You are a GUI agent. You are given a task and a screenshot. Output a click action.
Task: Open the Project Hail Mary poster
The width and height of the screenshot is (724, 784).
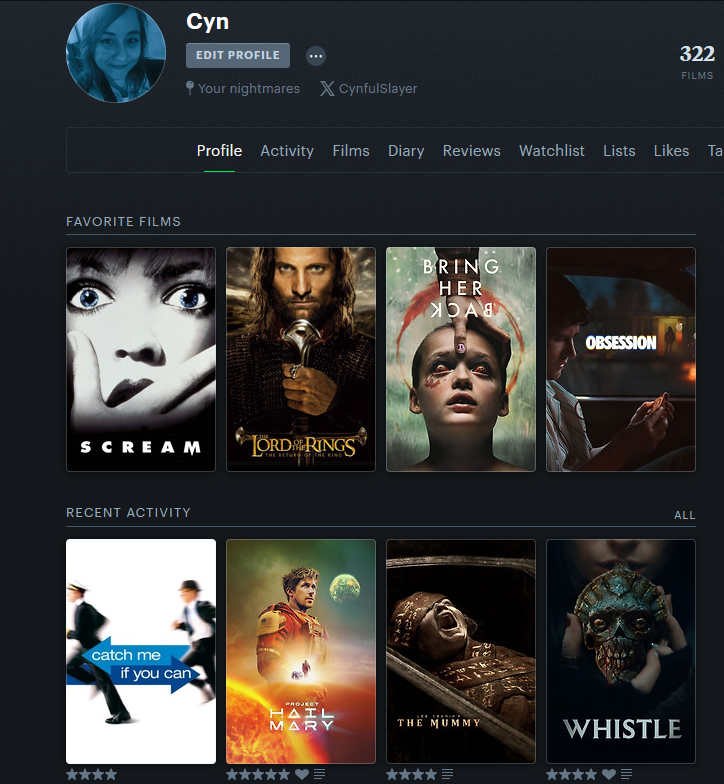pos(301,651)
